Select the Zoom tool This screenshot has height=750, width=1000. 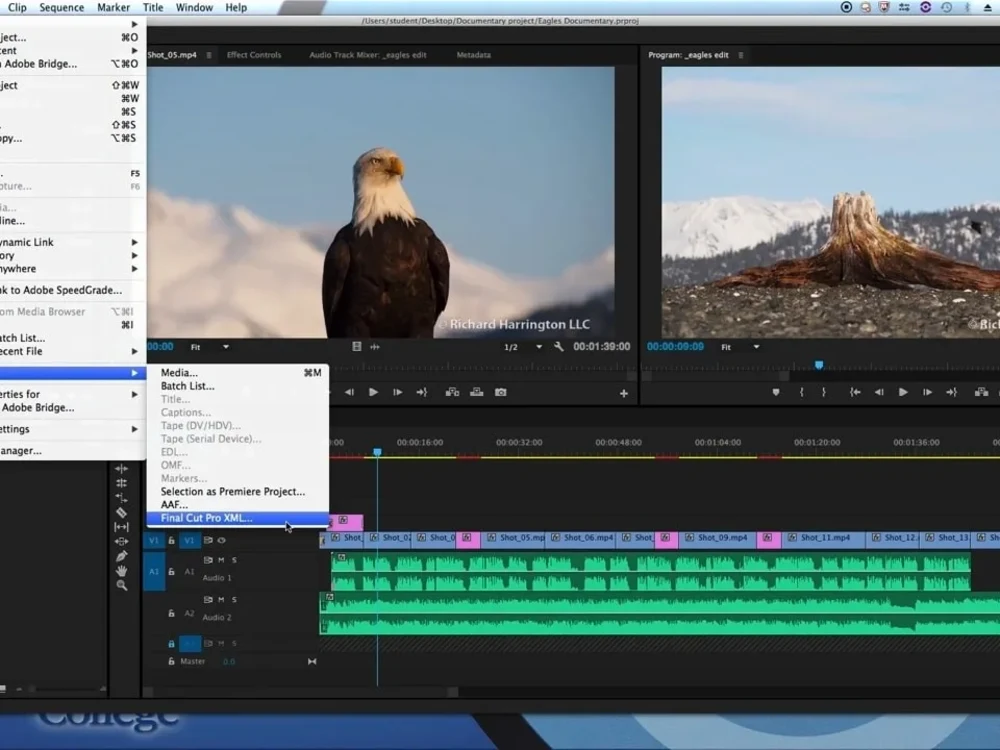pyautogui.click(x=121, y=585)
